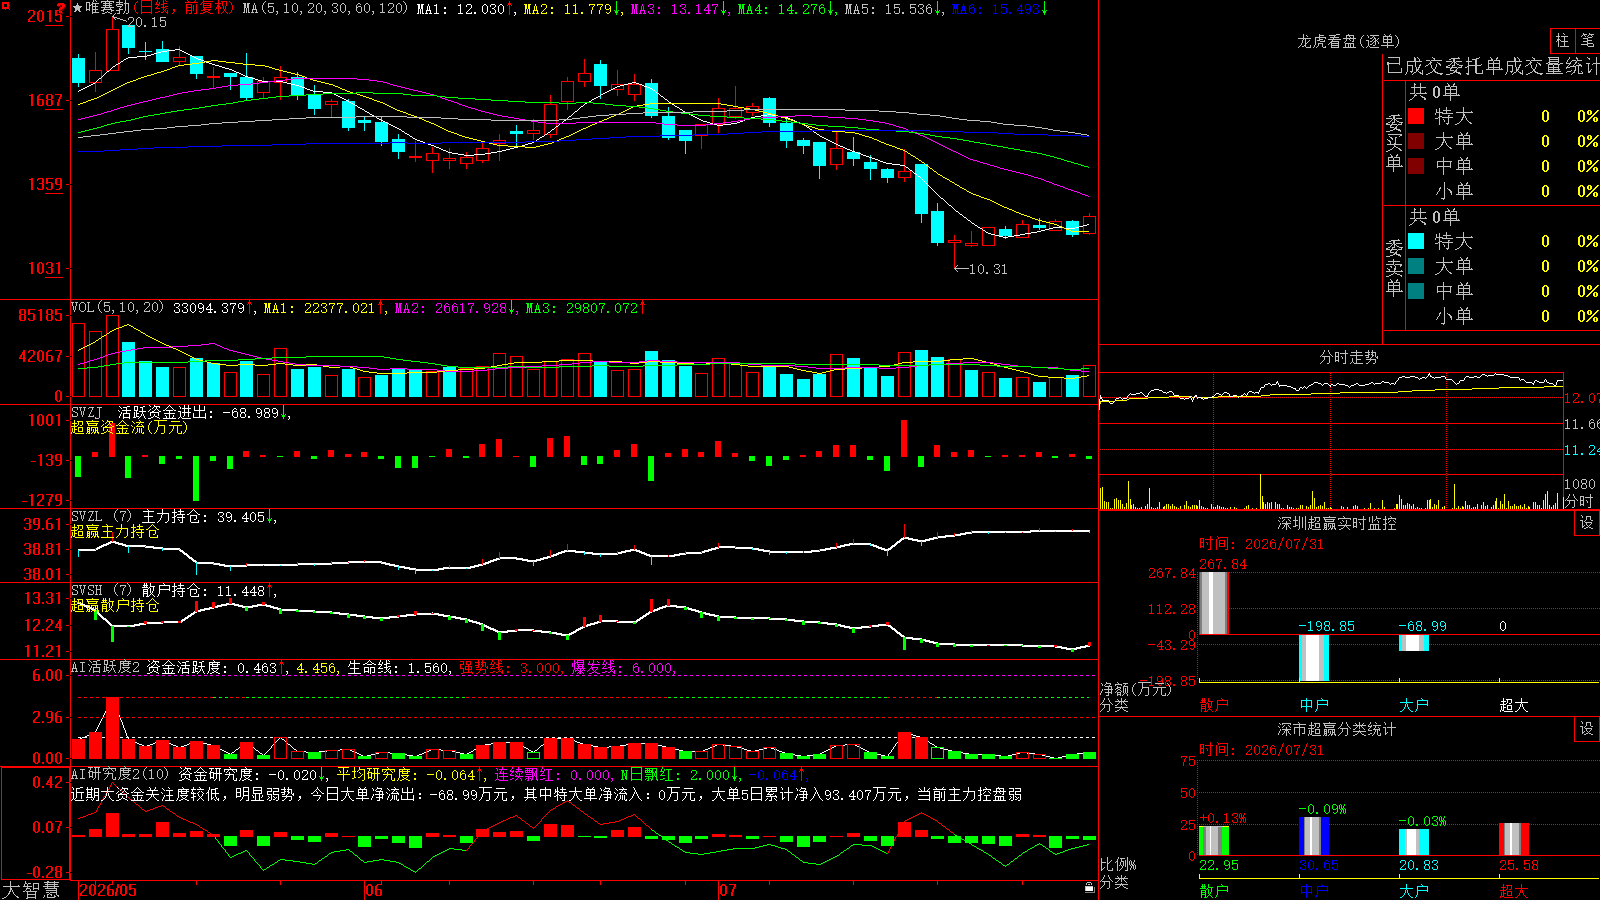1600x900 pixels.
Task: Click the 小单 row under 委买单
Action: (x=1503, y=191)
